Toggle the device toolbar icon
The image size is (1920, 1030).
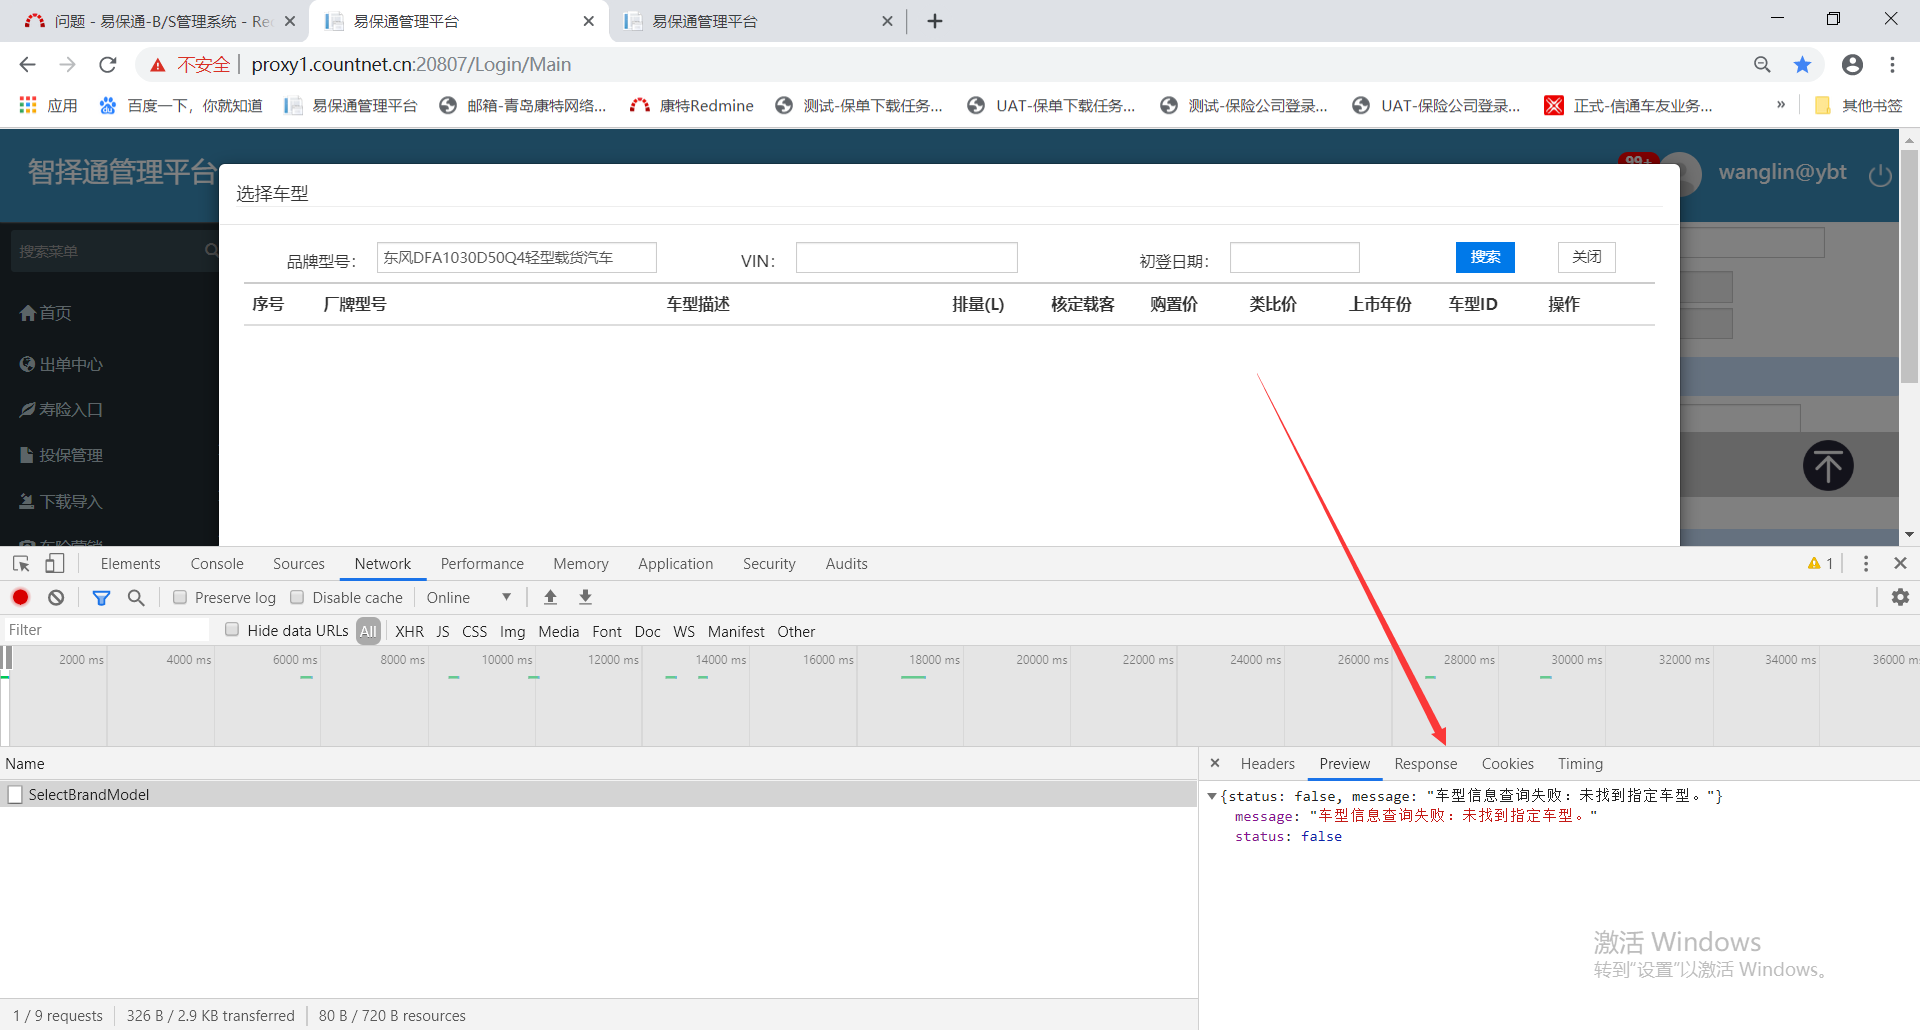(55, 564)
